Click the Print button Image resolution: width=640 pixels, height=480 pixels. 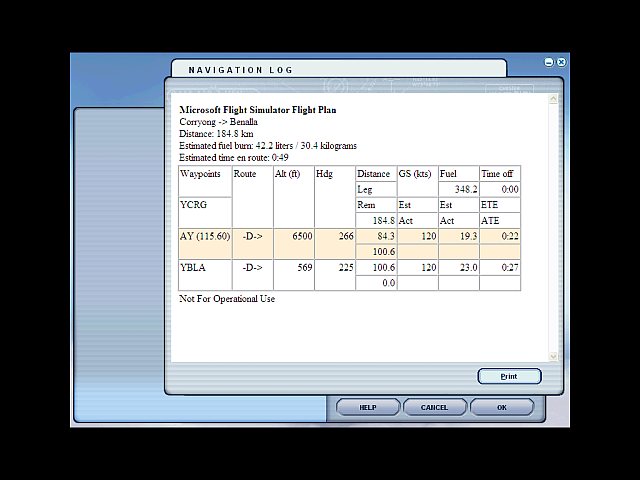point(509,376)
